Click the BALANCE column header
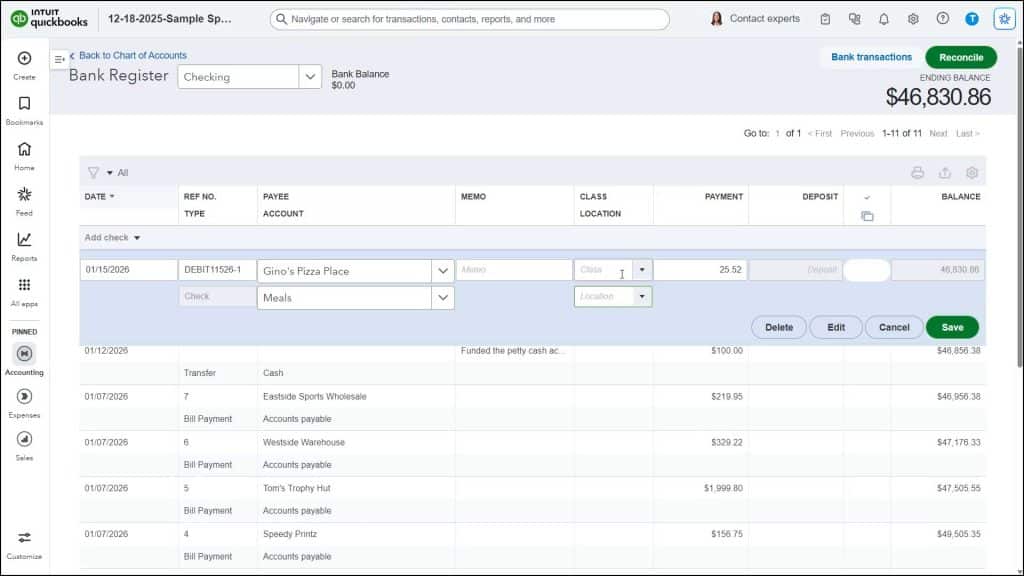This screenshot has height=576, width=1024. click(961, 197)
